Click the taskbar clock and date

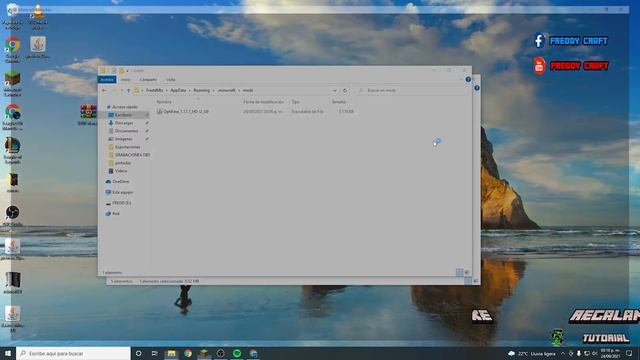(611, 353)
